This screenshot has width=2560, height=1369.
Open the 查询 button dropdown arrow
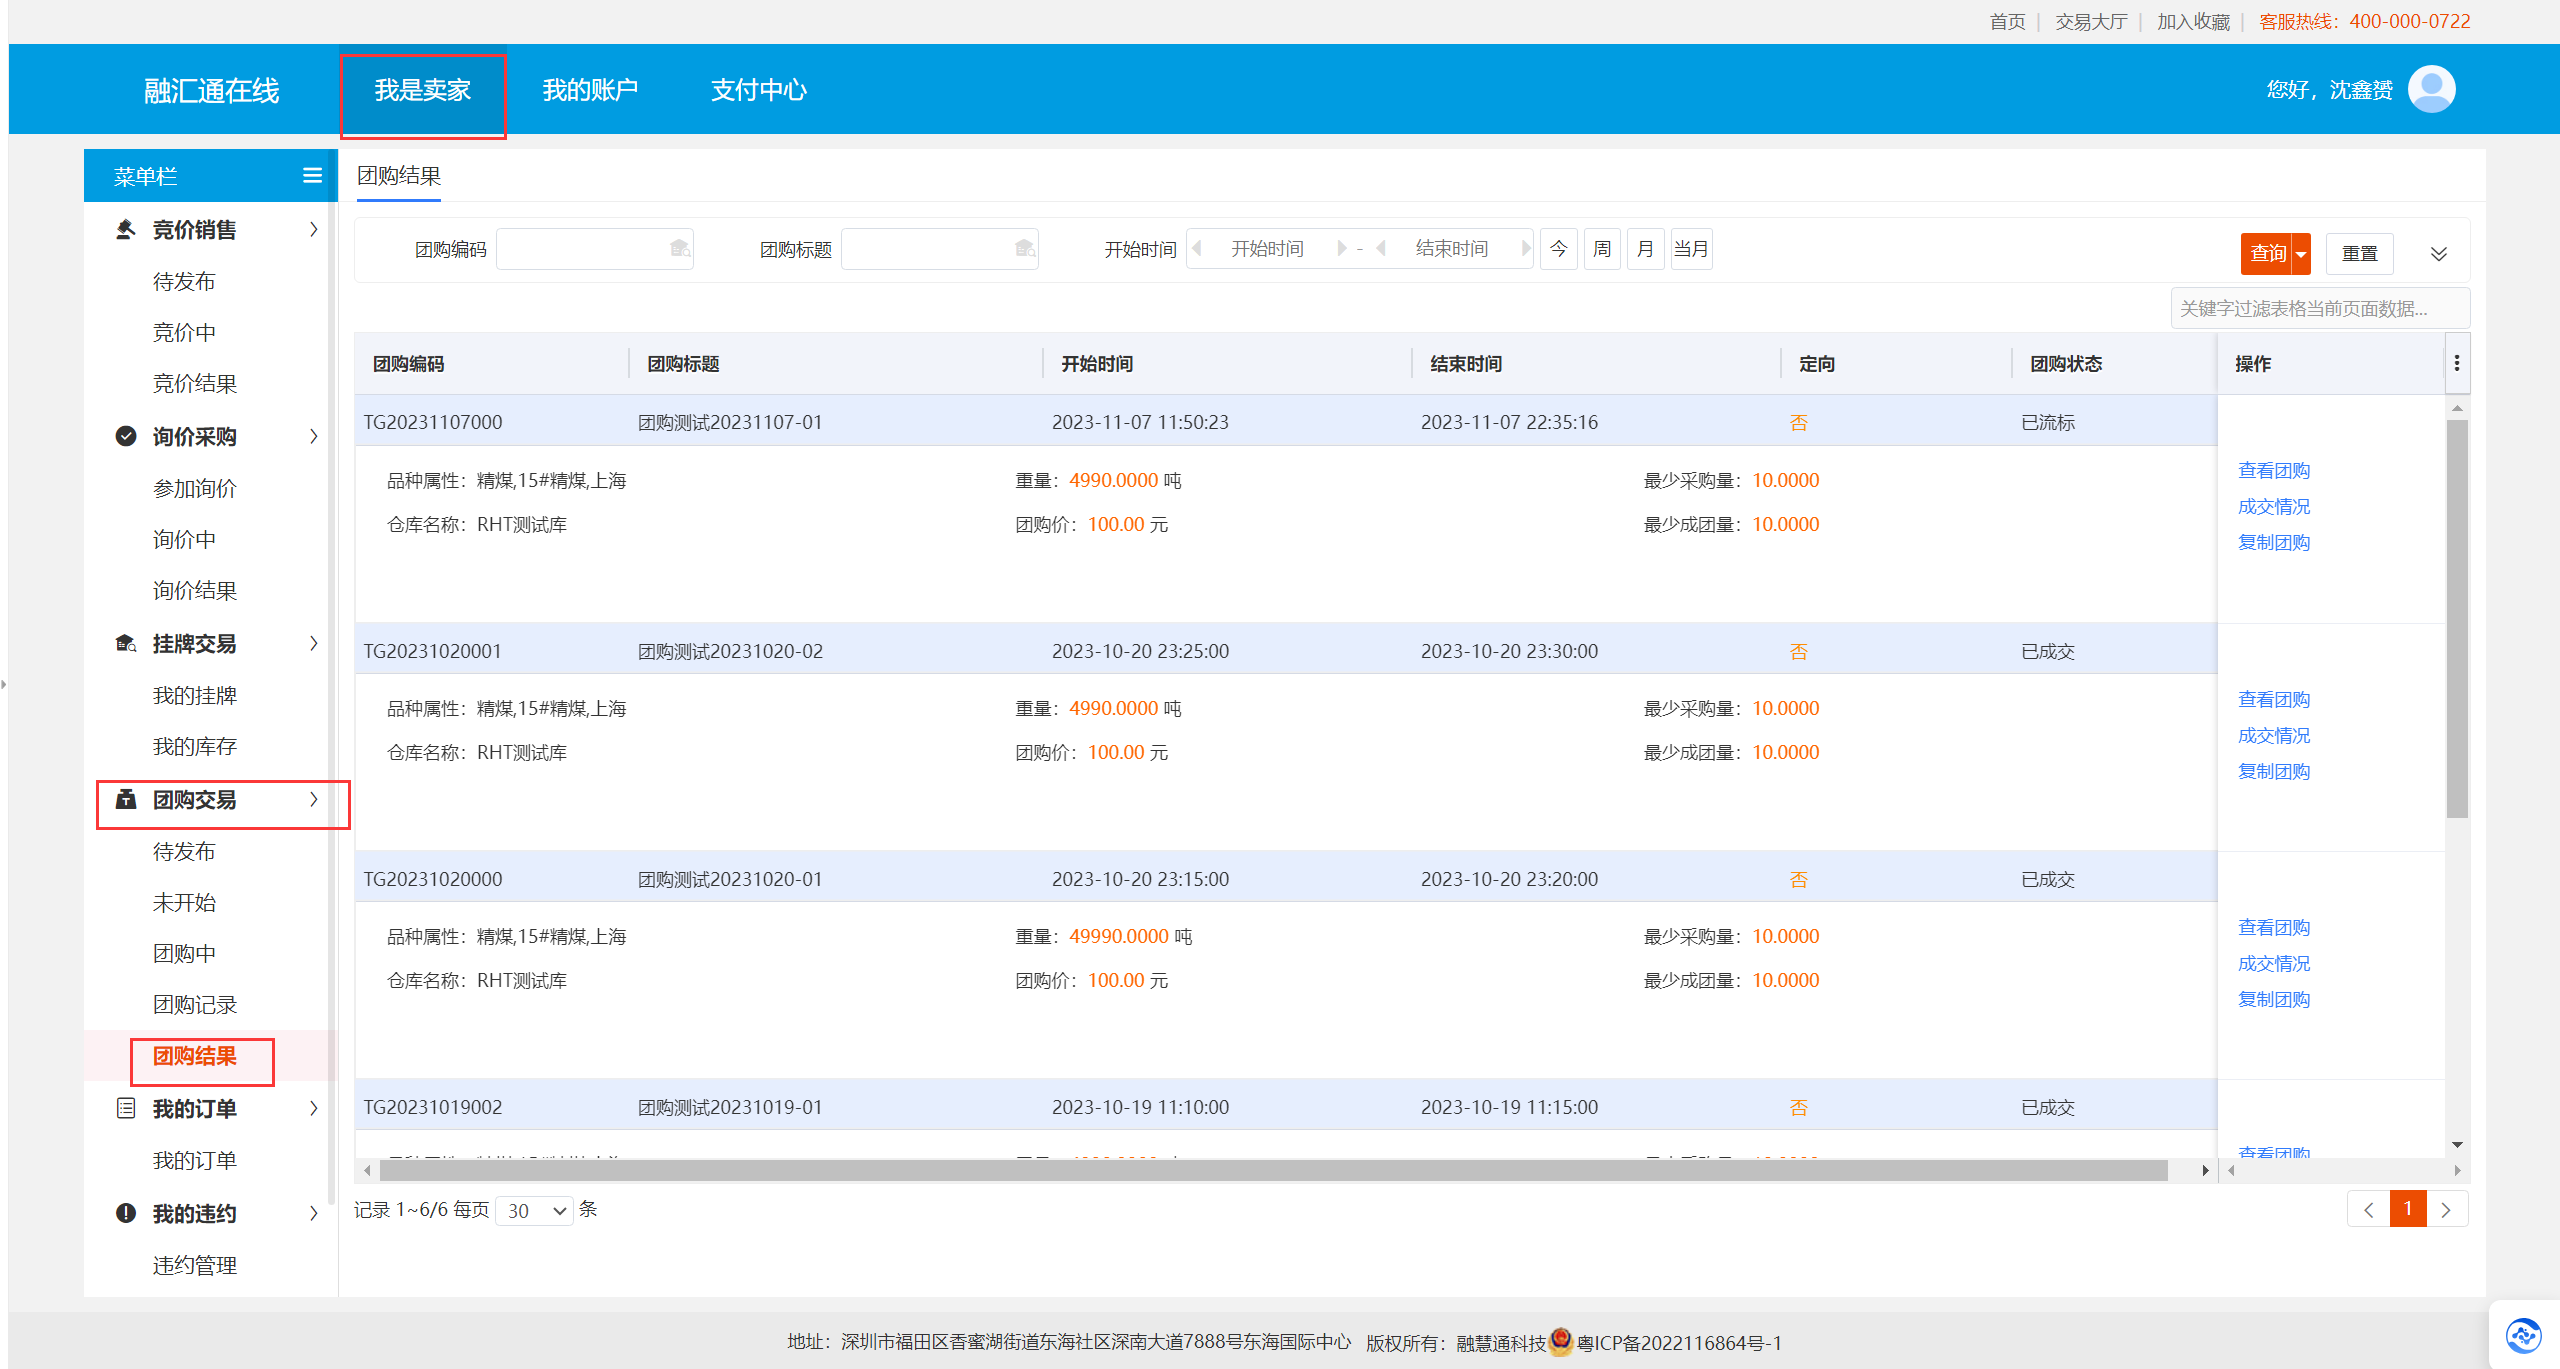[x=2301, y=254]
